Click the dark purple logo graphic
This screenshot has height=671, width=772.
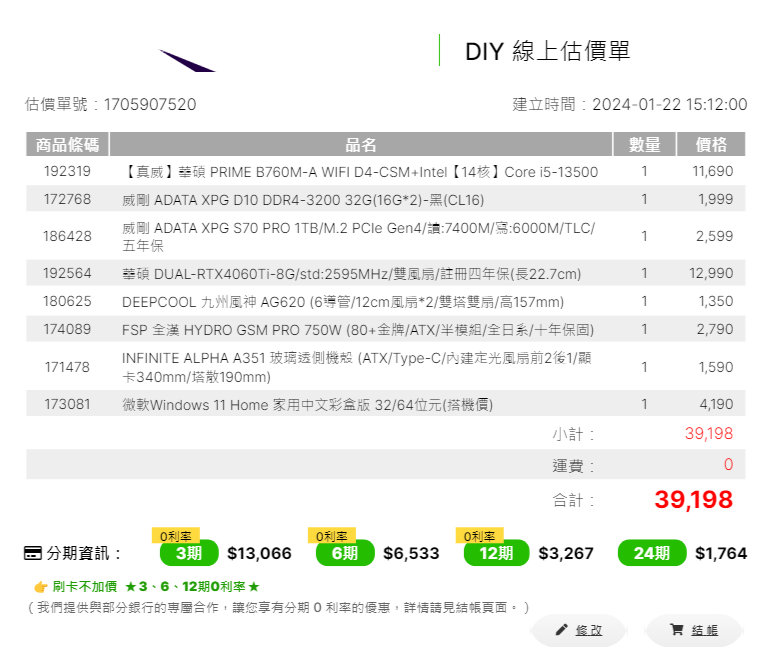tap(187, 61)
